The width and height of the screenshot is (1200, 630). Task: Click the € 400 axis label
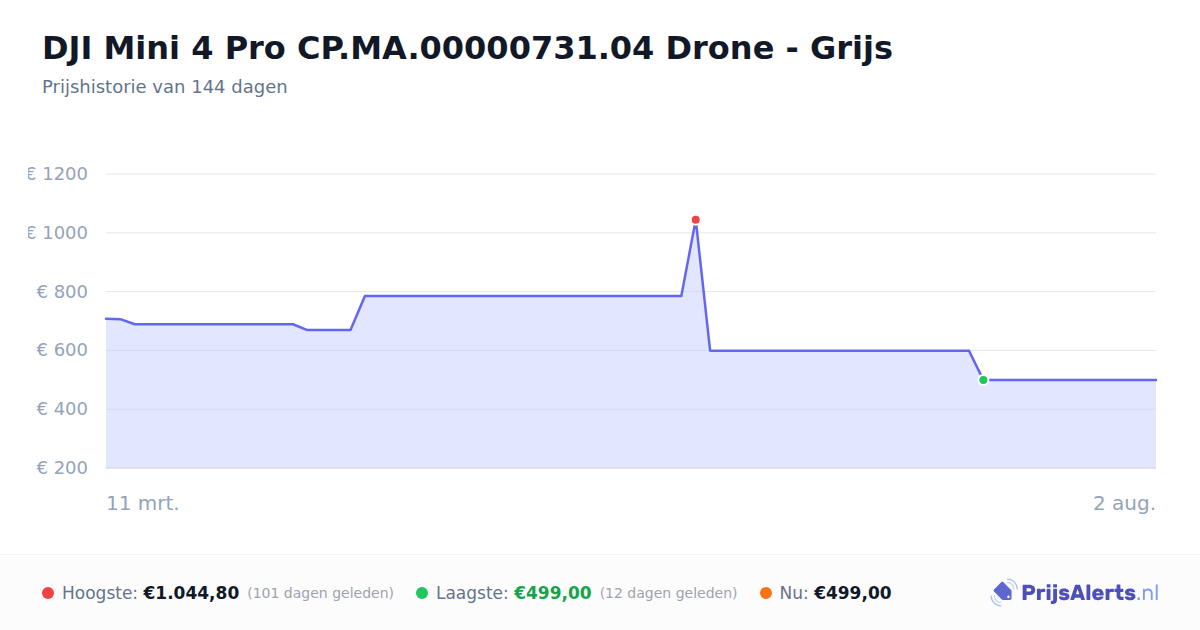[x=63, y=409]
